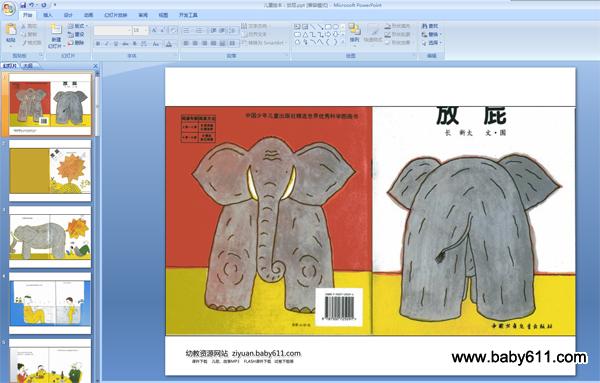Toggle bold formatting
The width and height of the screenshot is (600, 383).
click(x=98, y=44)
